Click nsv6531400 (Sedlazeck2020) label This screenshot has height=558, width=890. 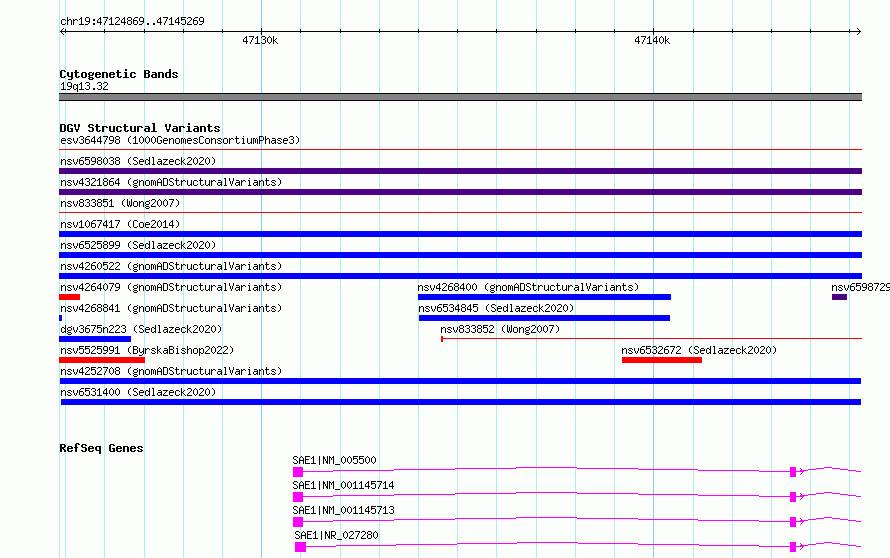tap(138, 392)
